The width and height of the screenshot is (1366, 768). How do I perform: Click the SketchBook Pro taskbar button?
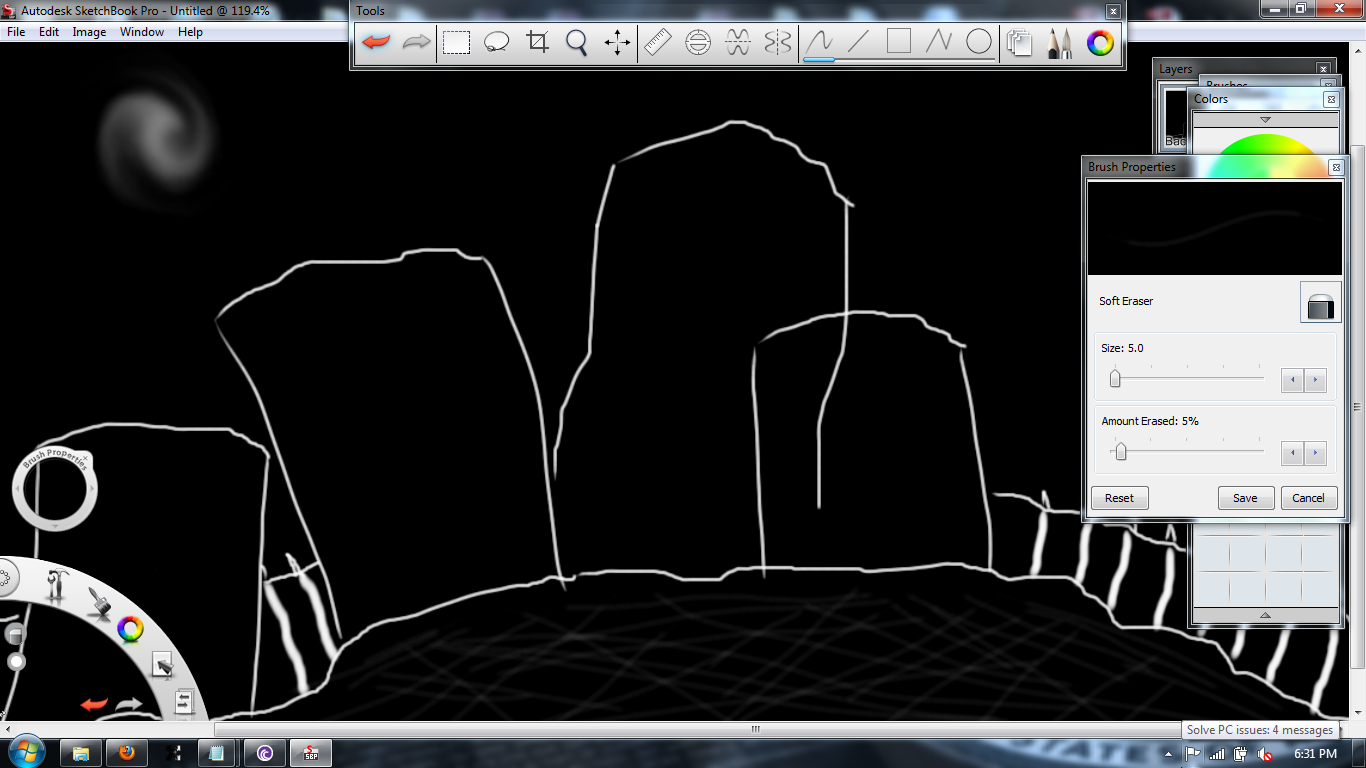coord(311,753)
